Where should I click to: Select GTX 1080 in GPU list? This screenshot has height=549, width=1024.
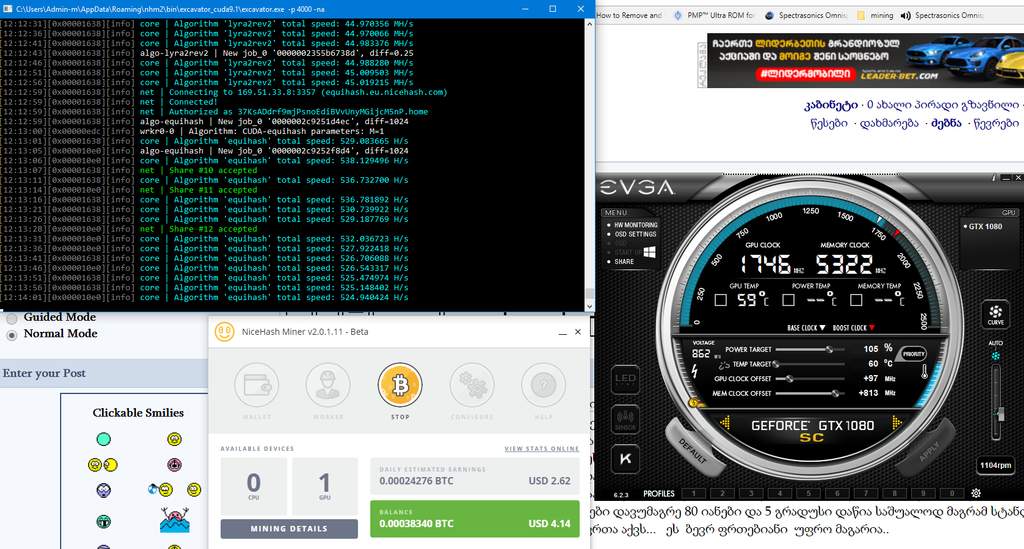[x=984, y=227]
